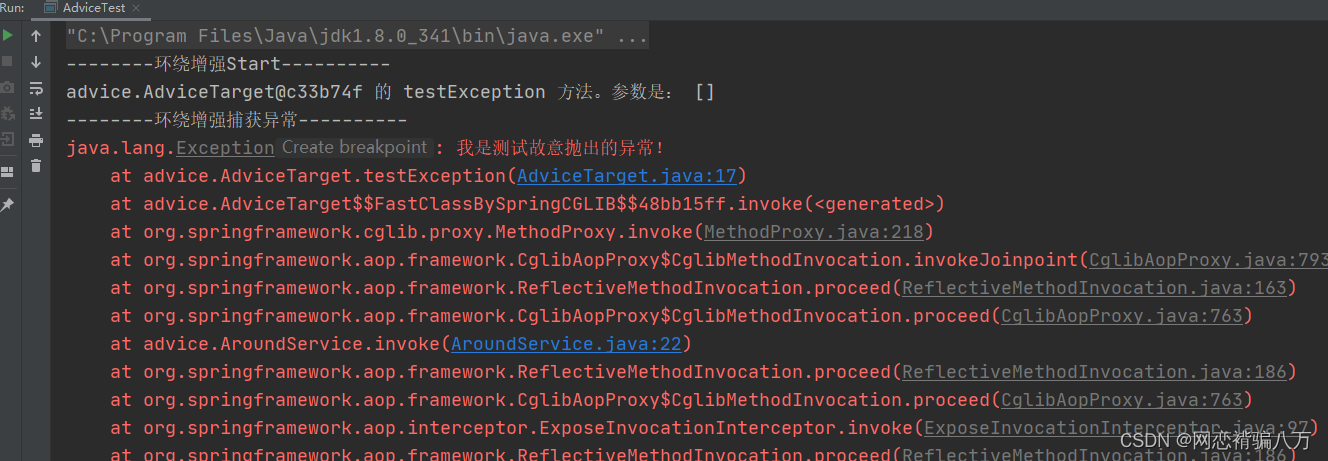Expand the folded java.exe command line
Image resolution: width=1328 pixels, height=461 pixels.
[x=632, y=37]
